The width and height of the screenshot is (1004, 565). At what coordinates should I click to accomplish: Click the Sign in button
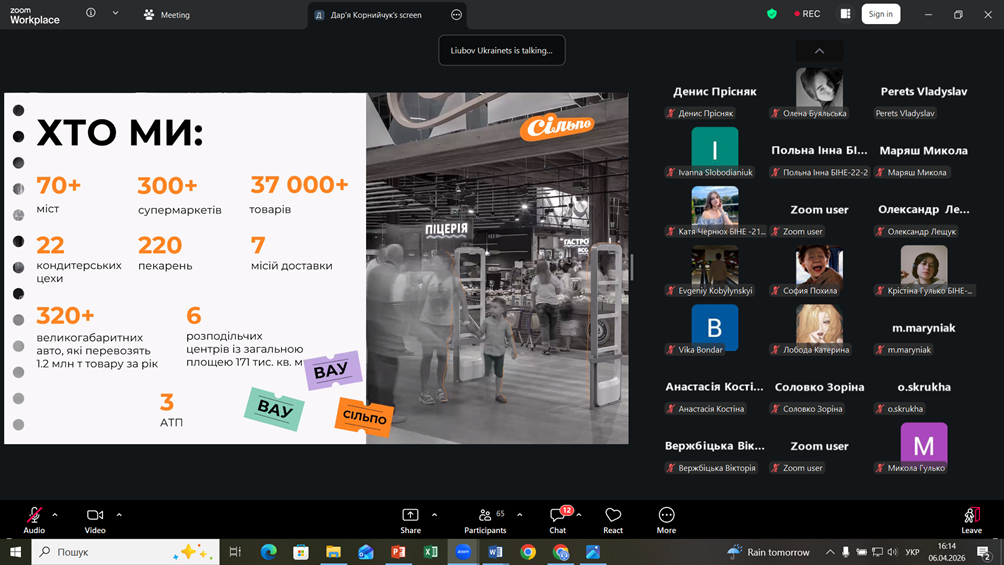(880, 14)
